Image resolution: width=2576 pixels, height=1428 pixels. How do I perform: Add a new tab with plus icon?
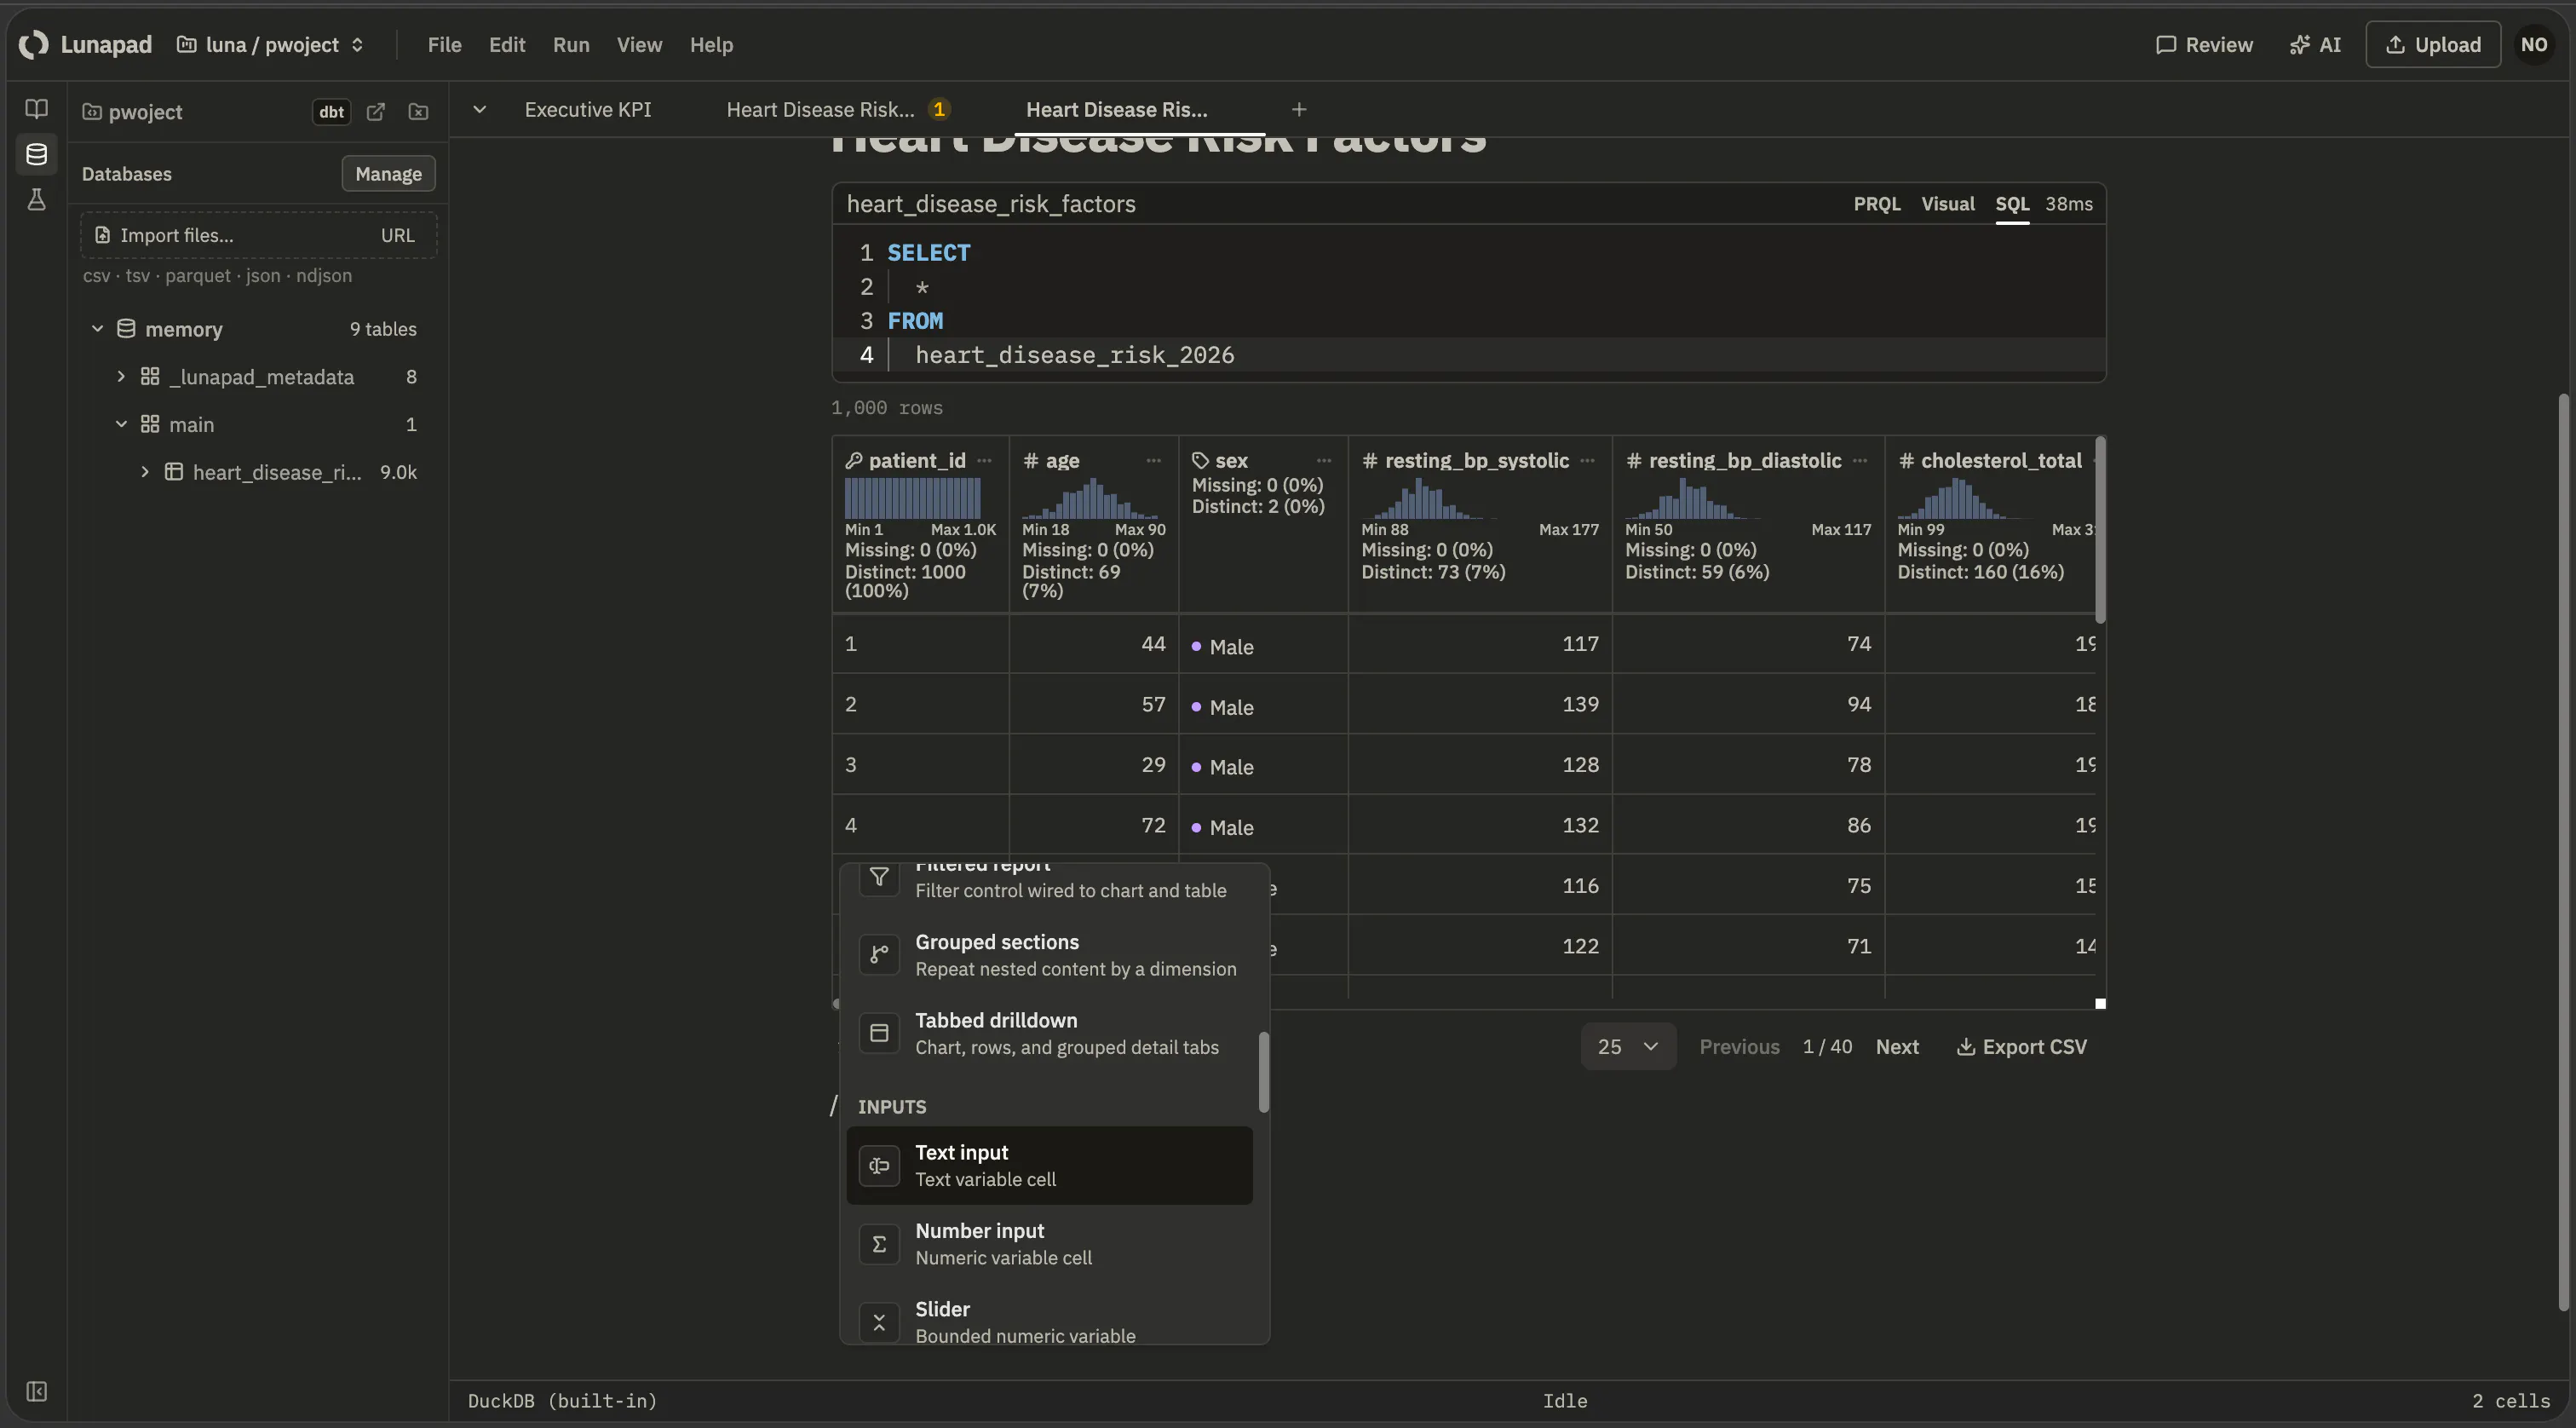tap(1298, 109)
